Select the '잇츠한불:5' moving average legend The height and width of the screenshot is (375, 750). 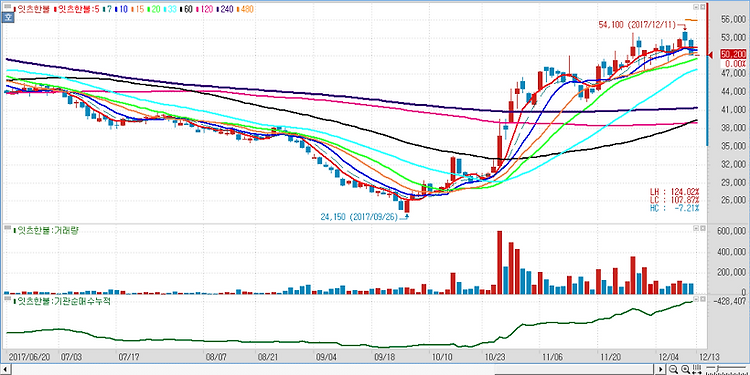pos(77,9)
